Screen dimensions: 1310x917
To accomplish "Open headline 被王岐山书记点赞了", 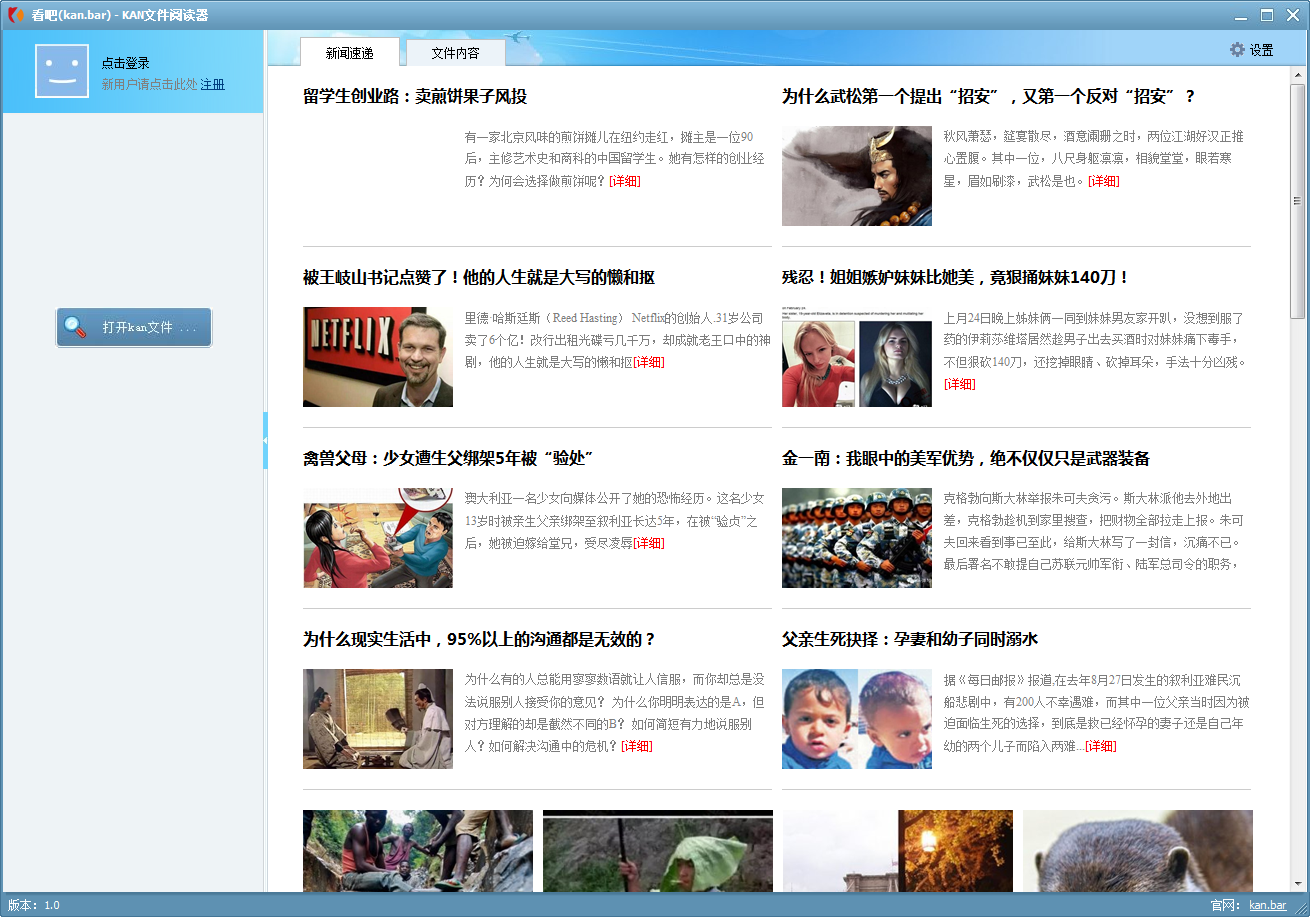I will tap(479, 278).
